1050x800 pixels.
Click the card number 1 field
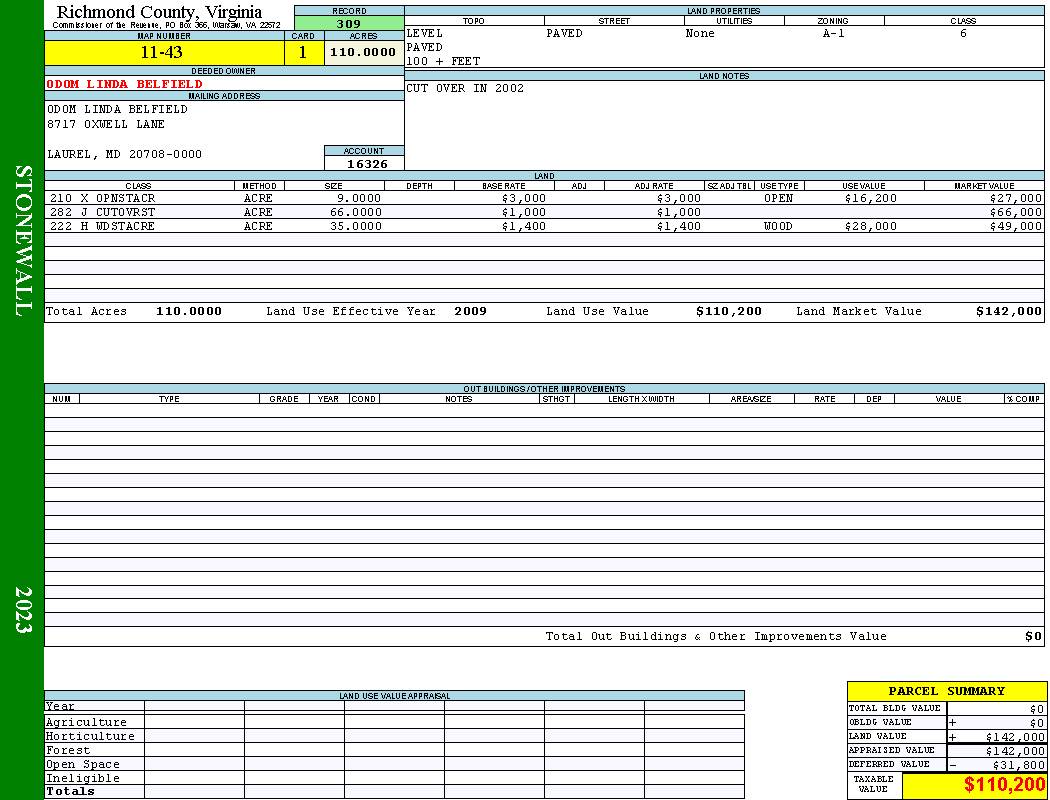303,52
